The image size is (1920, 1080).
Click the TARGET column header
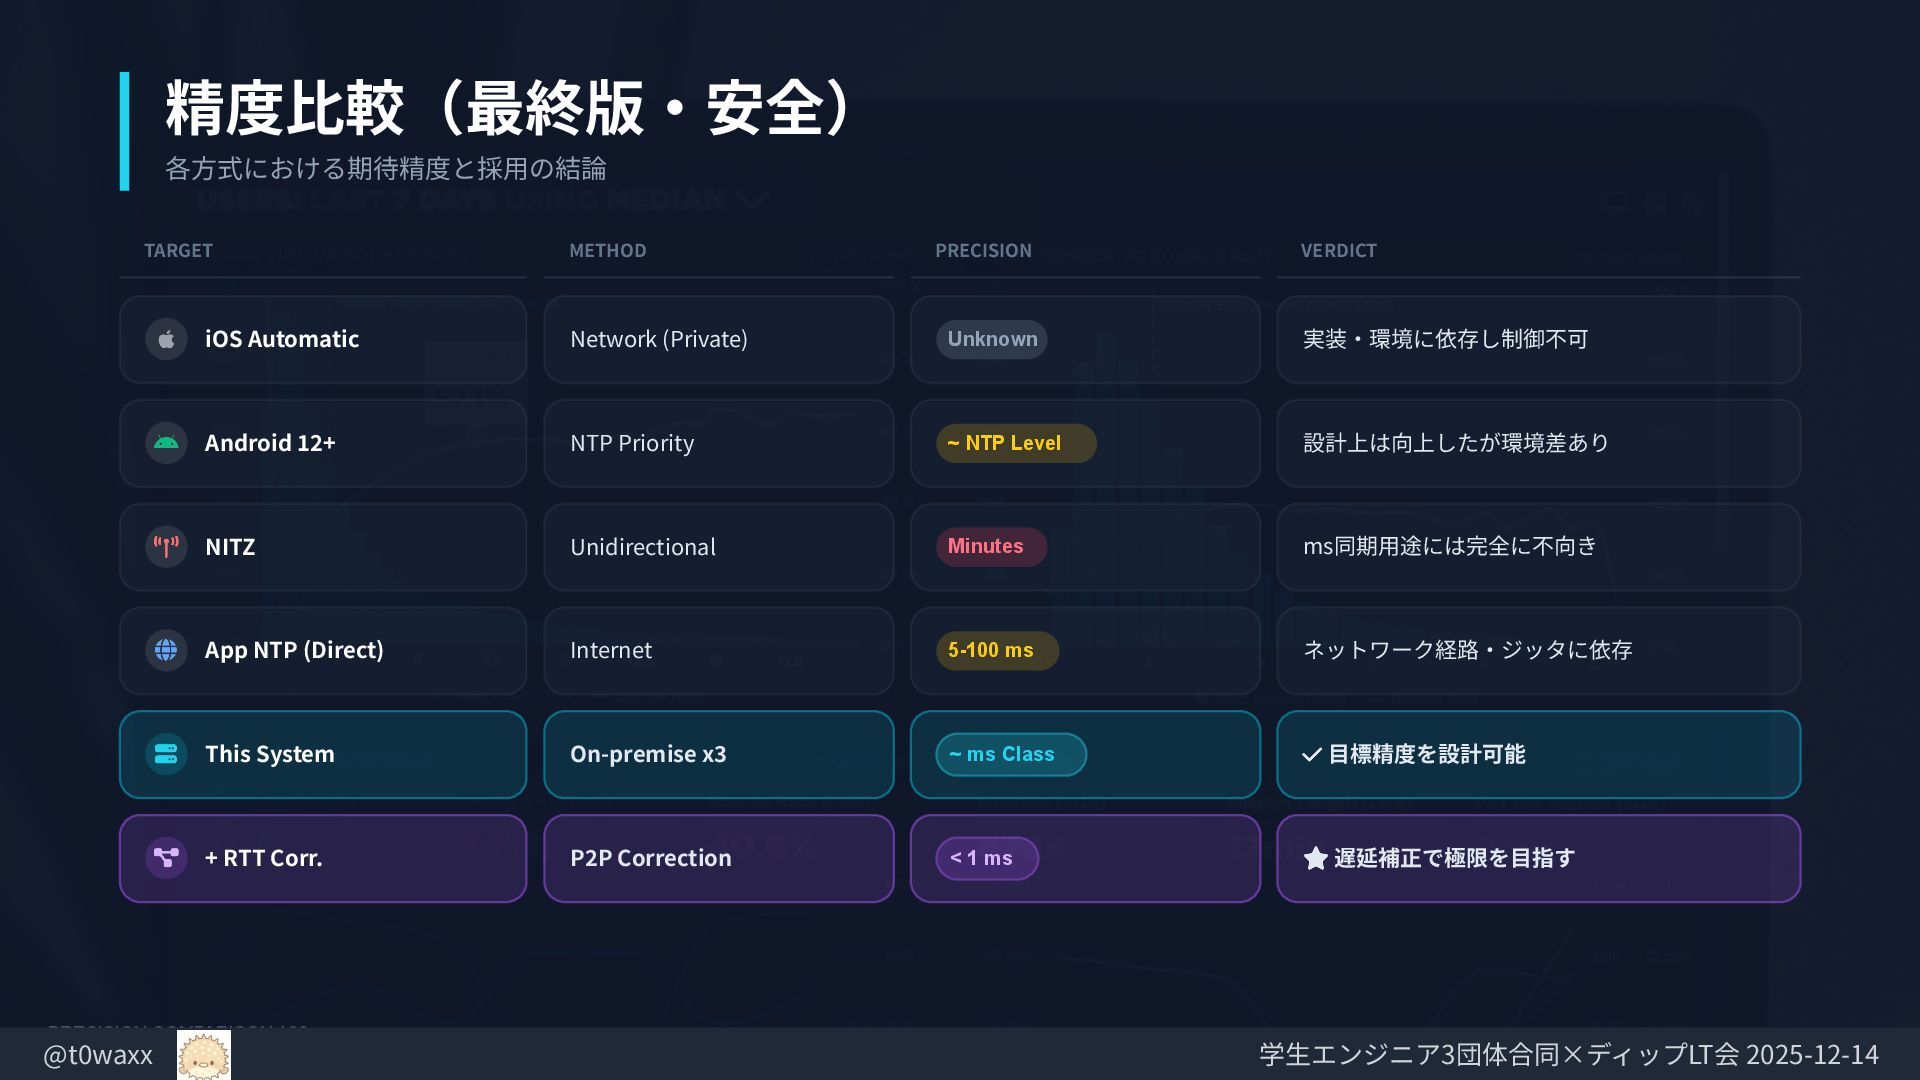click(x=178, y=251)
